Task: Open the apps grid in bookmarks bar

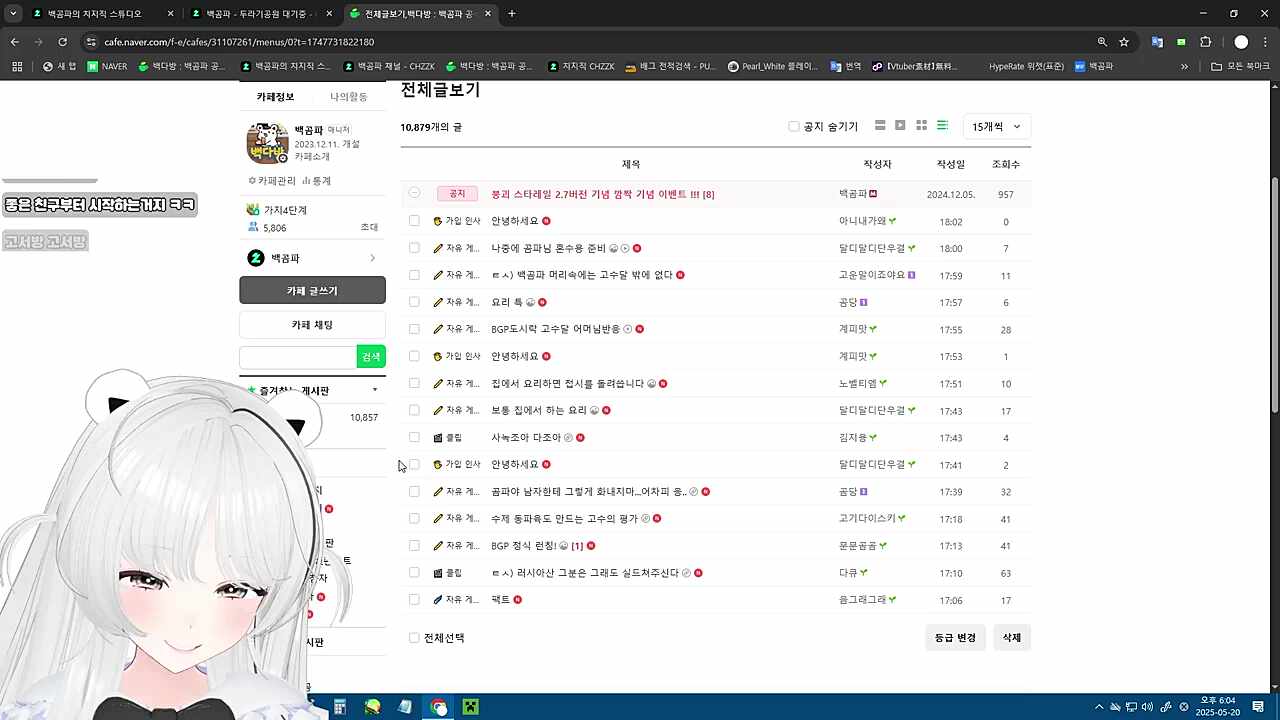Action: [17, 66]
